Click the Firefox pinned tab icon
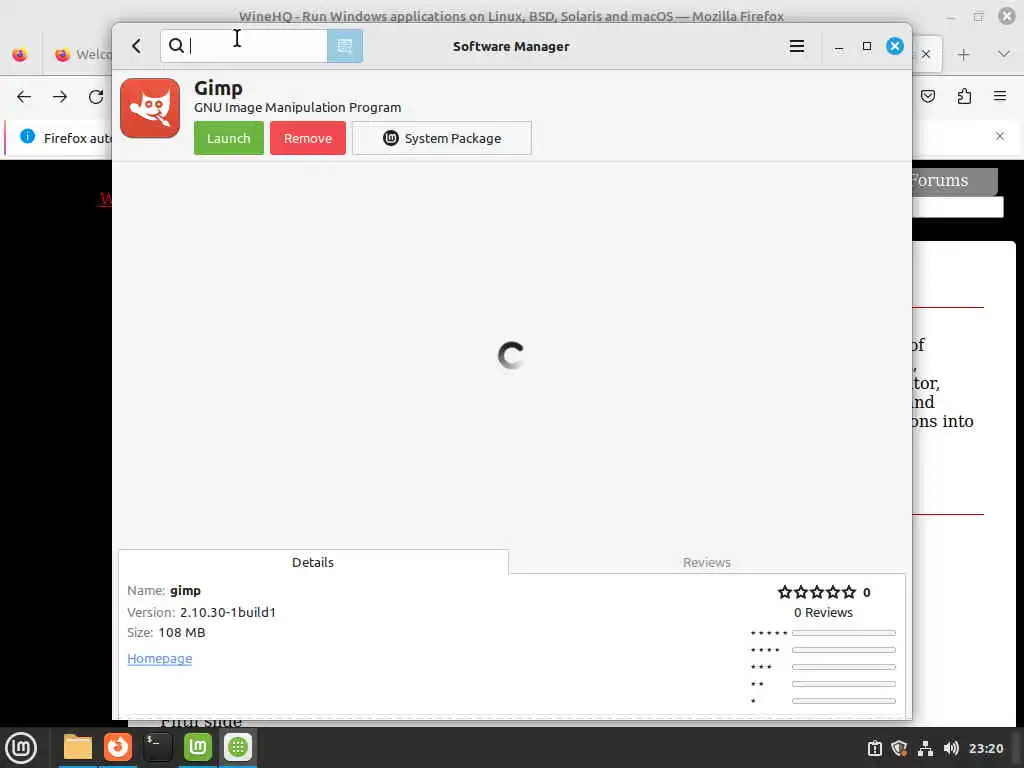 pos(20,54)
